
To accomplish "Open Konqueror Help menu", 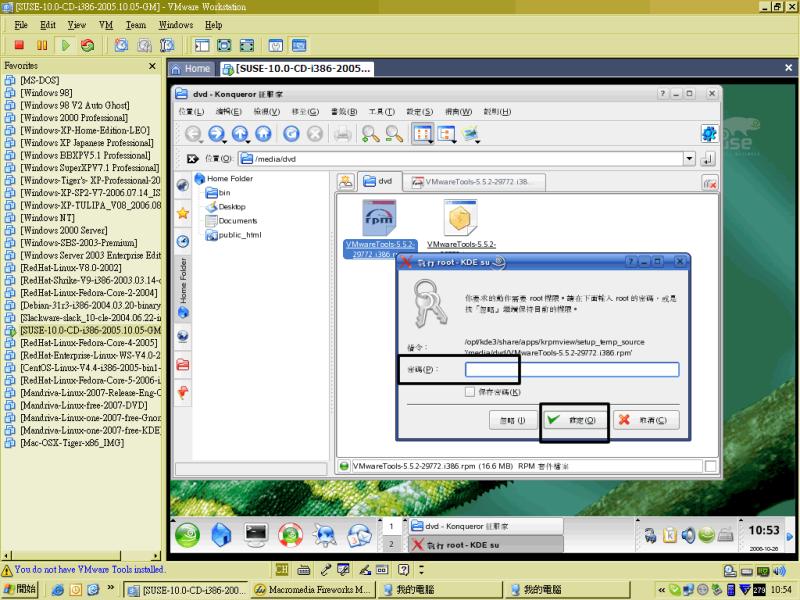I will click(x=497, y=112).
